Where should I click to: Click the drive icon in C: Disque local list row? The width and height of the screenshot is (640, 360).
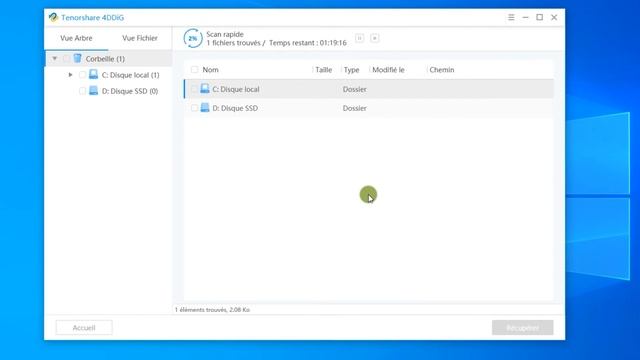(205, 89)
